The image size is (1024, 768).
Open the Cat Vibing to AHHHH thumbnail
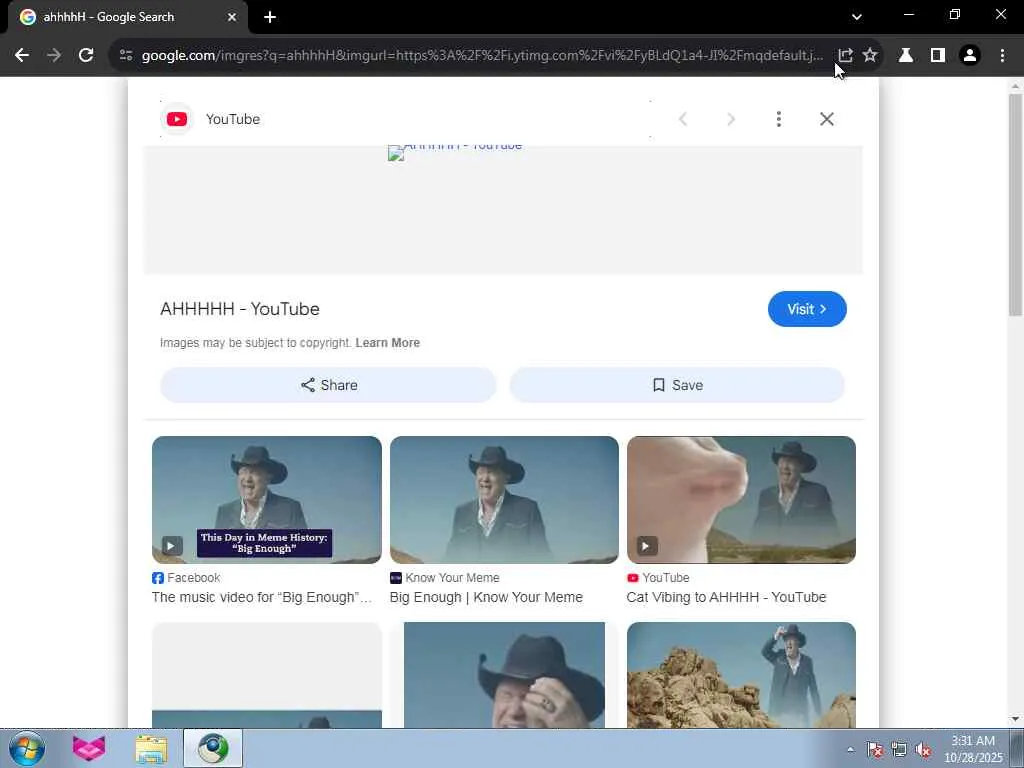pos(741,500)
